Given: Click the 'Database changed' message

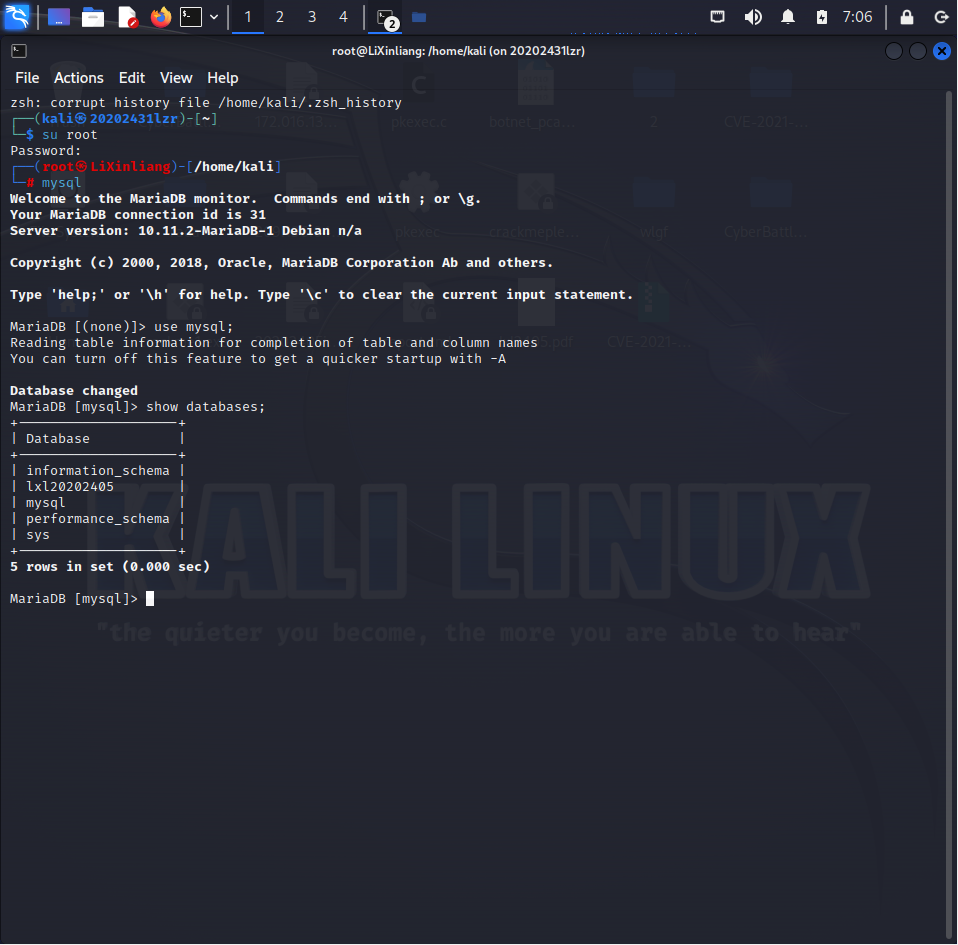Looking at the screenshot, I should (74, 391).
